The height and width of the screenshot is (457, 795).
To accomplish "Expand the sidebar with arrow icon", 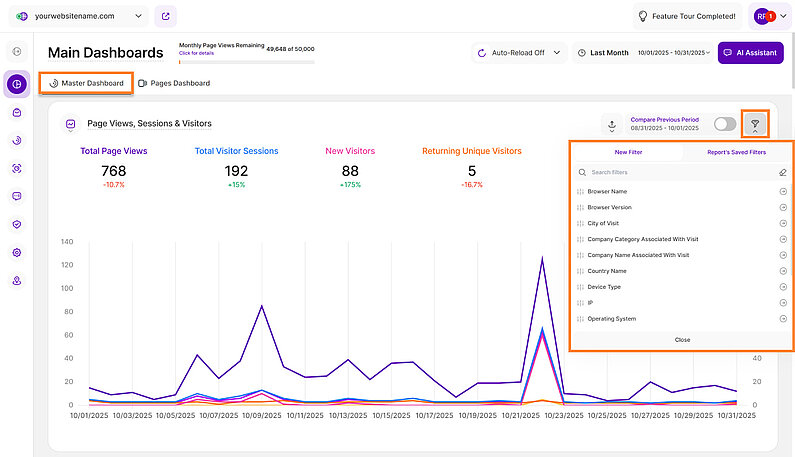I will pos(16,51).
